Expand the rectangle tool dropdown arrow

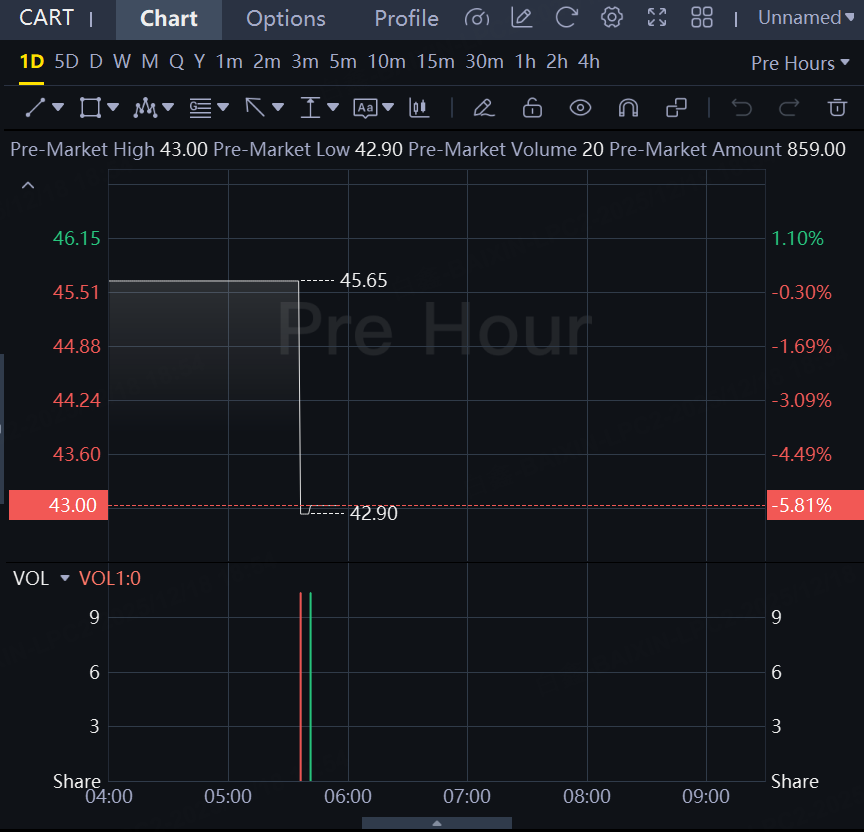tap(113, 107)
